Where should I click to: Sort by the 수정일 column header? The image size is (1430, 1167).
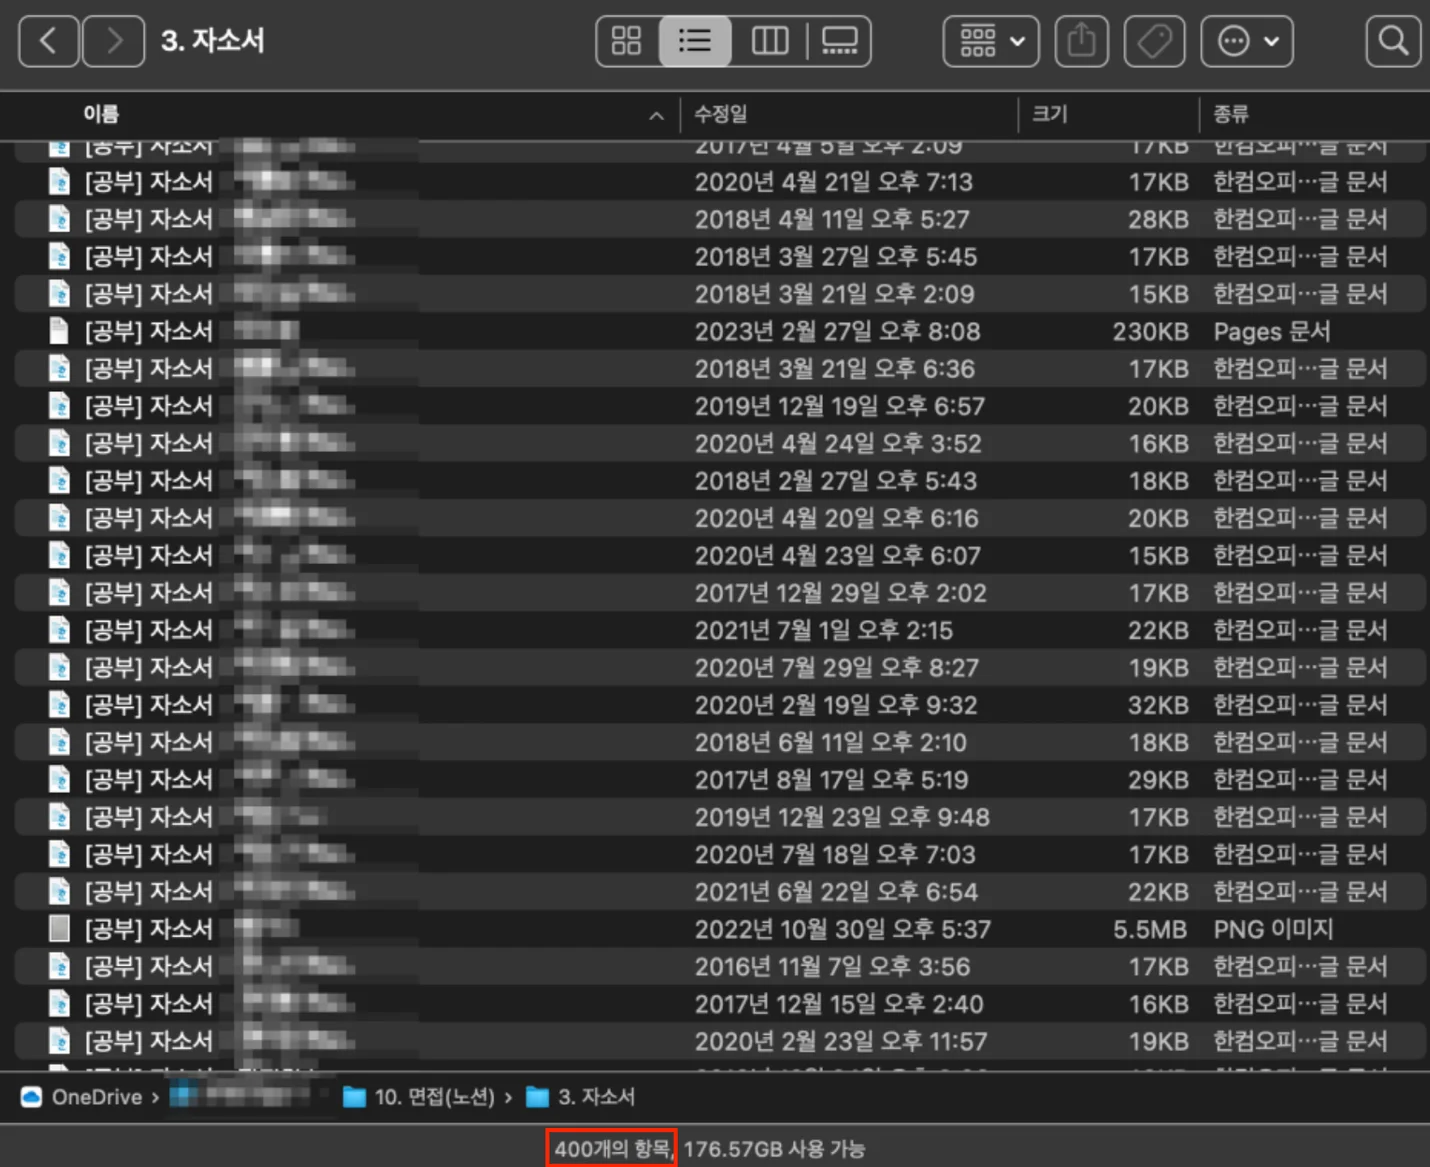[x=721, y=114]
